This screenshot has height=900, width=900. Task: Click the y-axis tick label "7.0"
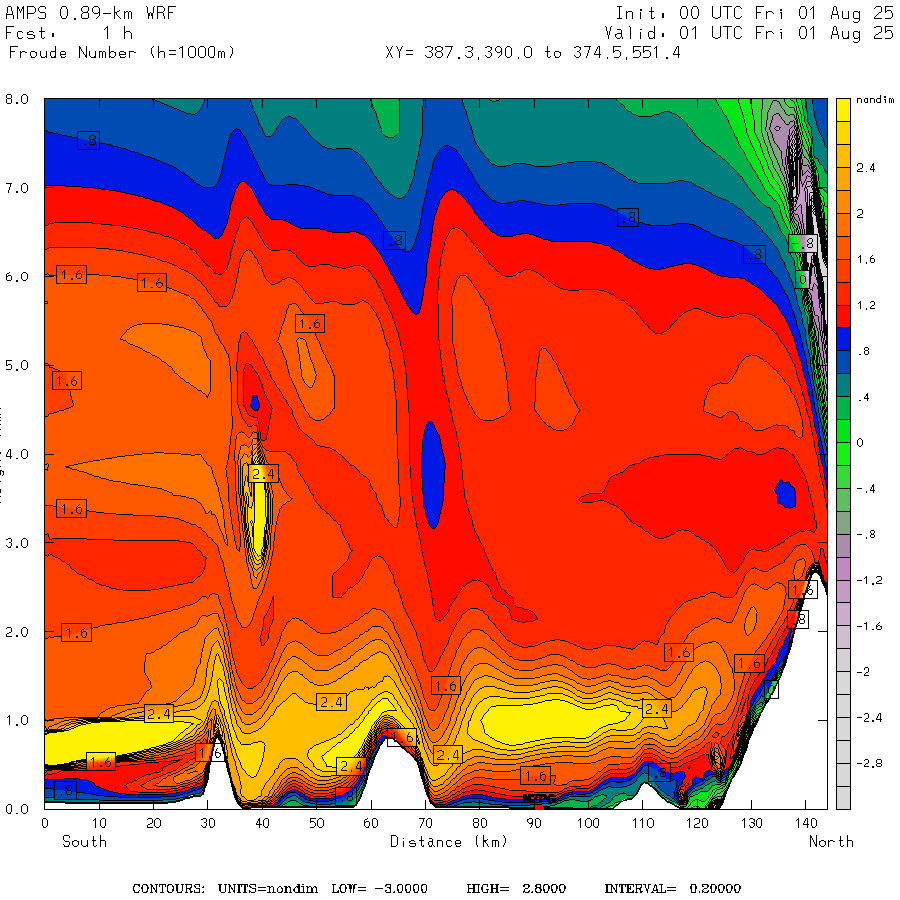[x=17, y=188]
